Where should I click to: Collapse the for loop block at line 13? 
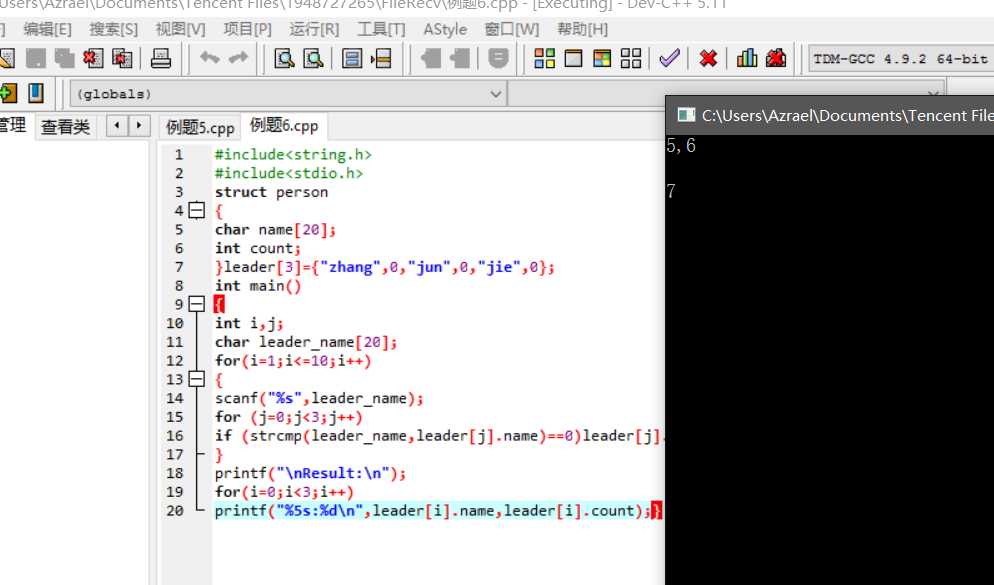click(197, 379)
